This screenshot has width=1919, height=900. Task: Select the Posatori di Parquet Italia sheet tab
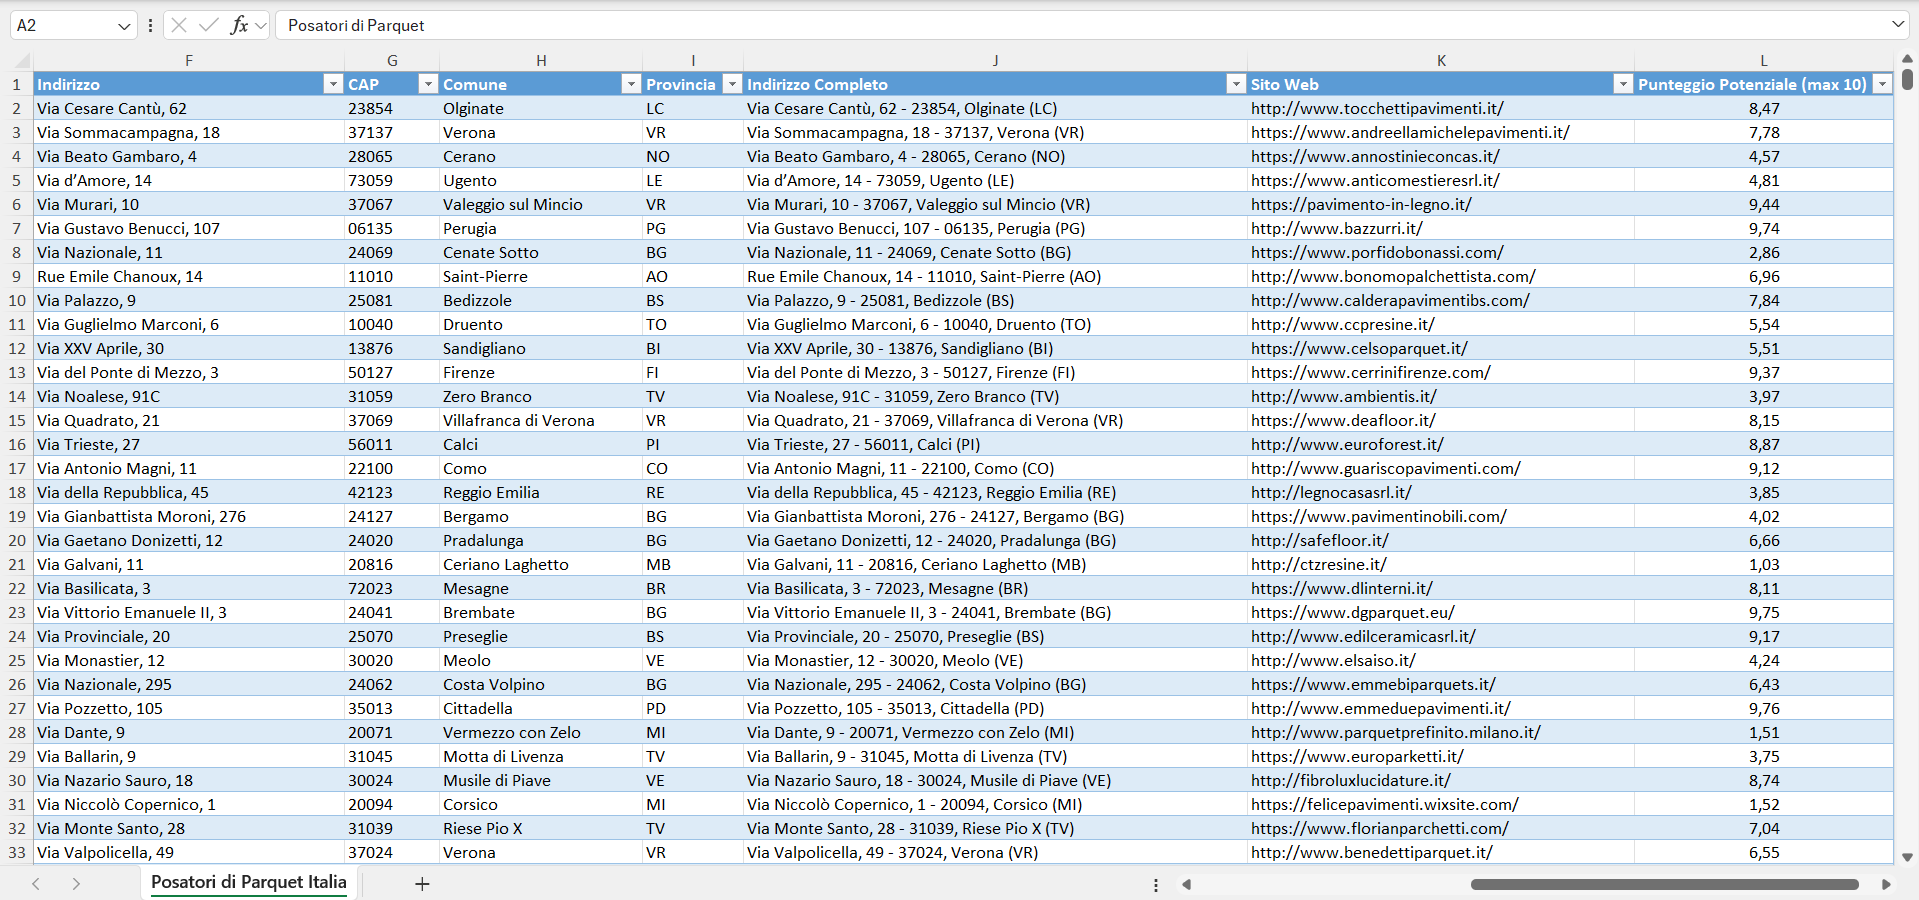pyautogui.click(x=249, y=882)
